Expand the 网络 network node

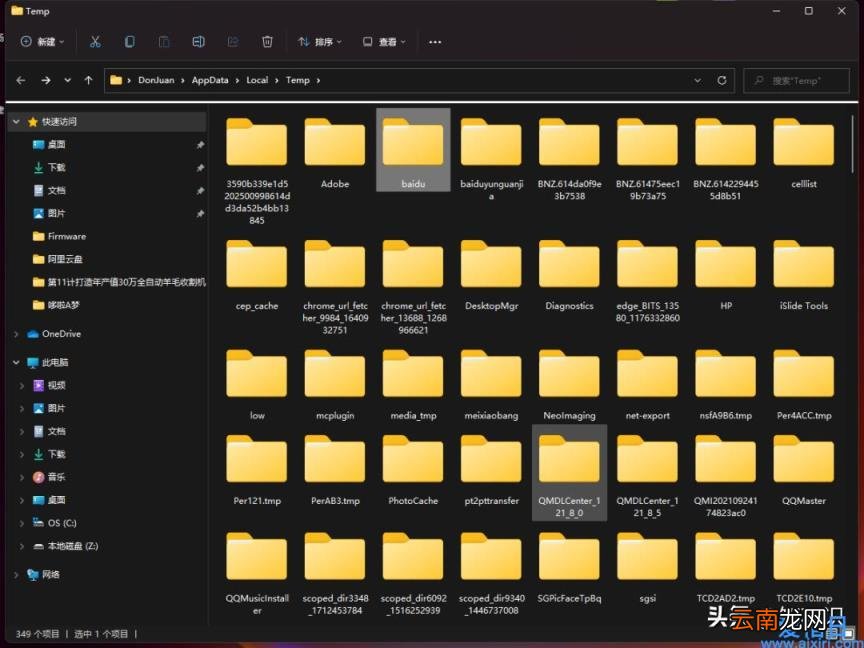point(16,575)
